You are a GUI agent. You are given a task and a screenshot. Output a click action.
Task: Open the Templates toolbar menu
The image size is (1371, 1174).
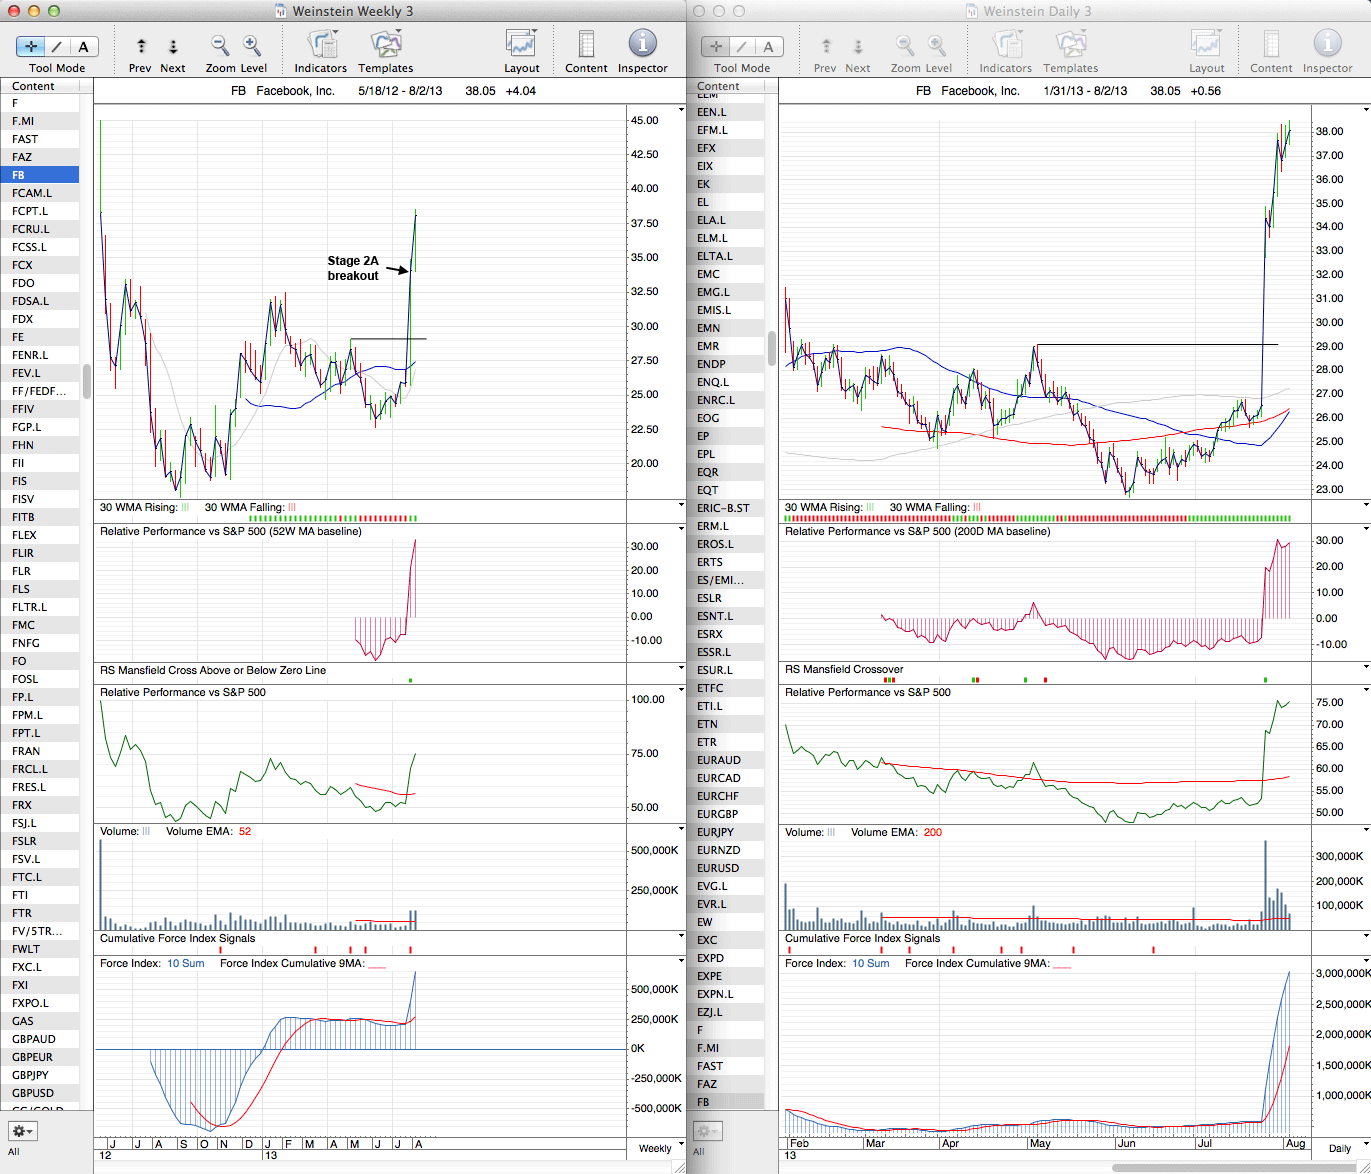click(385, 46)
